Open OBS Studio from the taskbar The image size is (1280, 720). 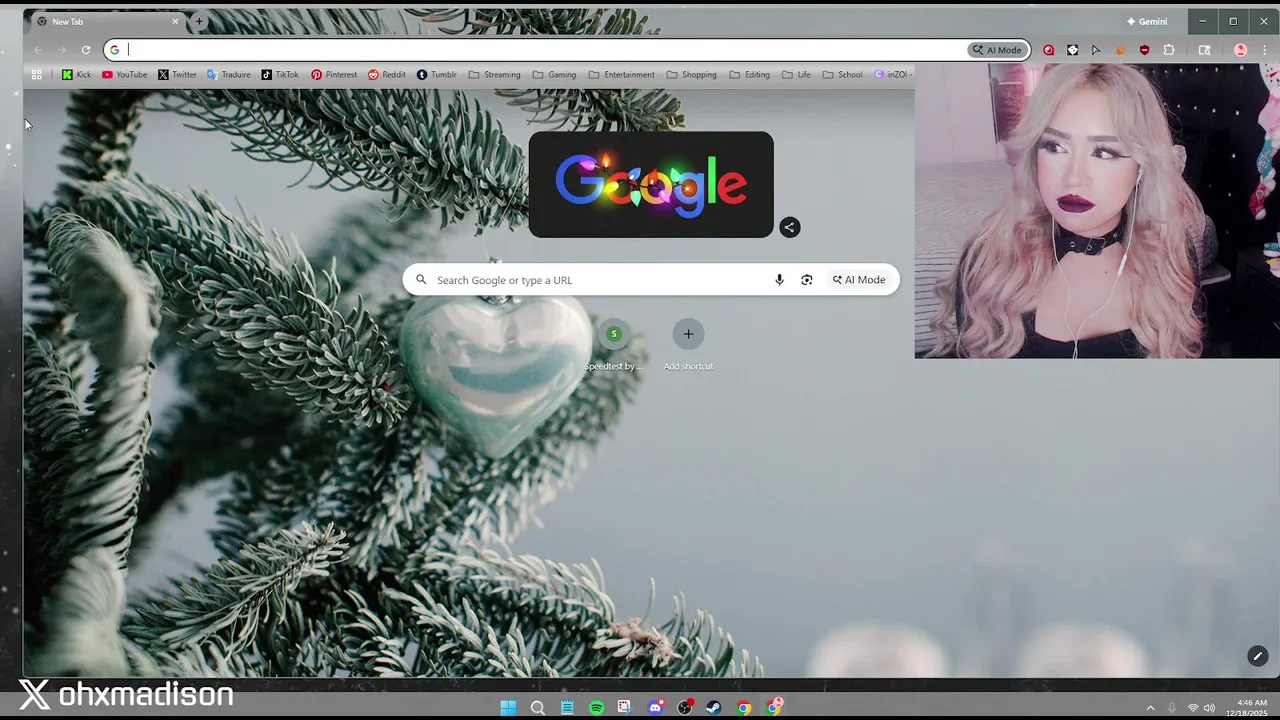(685, 708)
